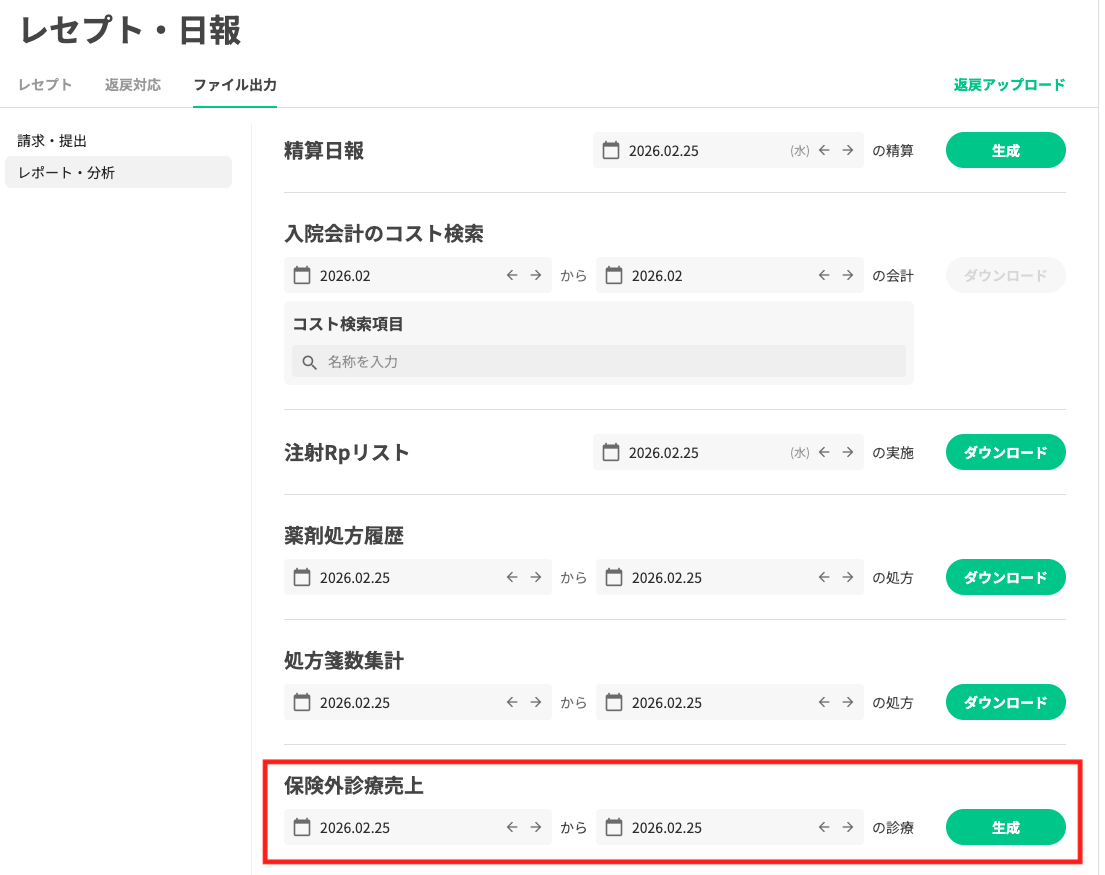Click calendar icon in 精算日報 date field
Image resolution: width=1105 pixels, height=875 pixels.
pyautogui.click(x=611, y=151)
